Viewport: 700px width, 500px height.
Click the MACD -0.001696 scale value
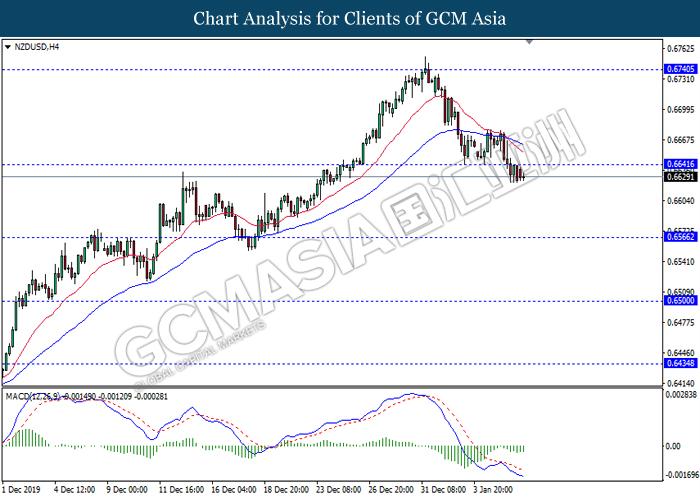(682, 475)
